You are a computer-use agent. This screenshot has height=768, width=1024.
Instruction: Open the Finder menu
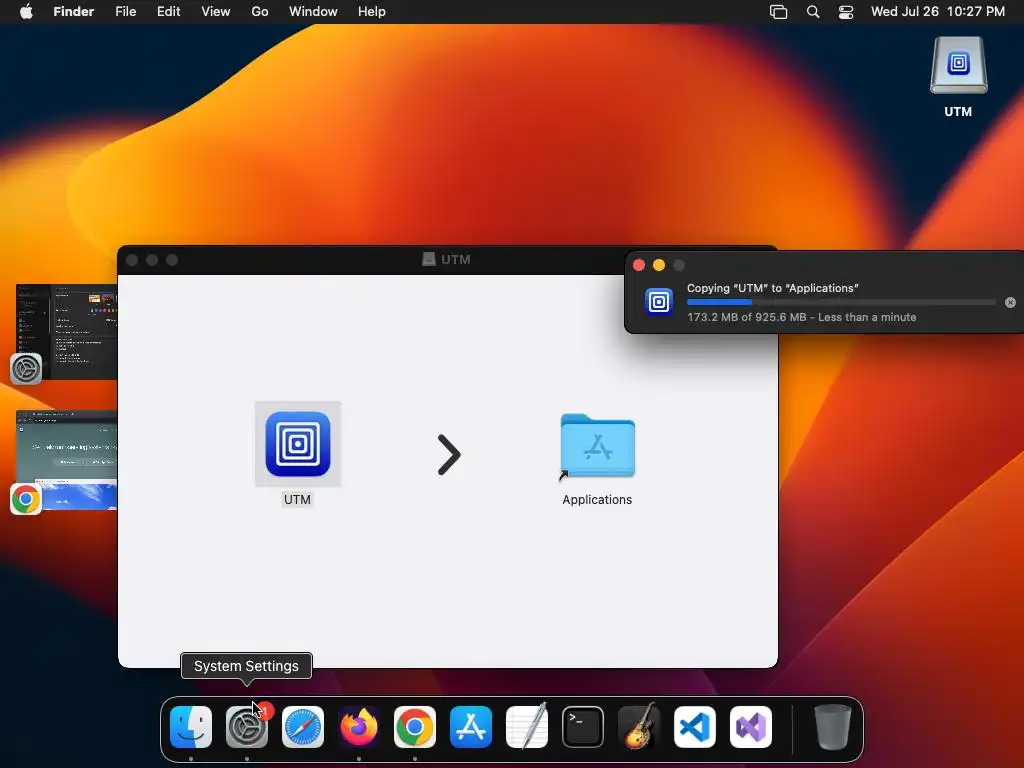click(x=74, y=12)
